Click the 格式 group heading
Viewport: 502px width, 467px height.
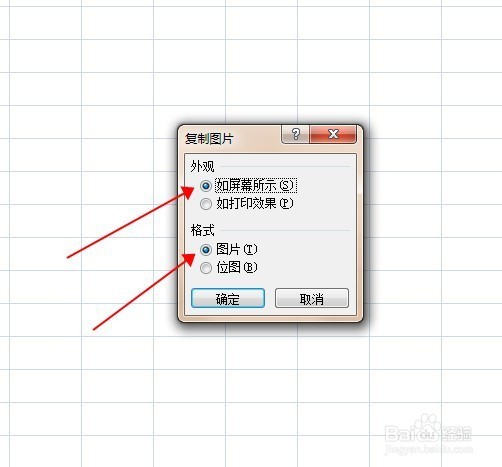[202, 230]
